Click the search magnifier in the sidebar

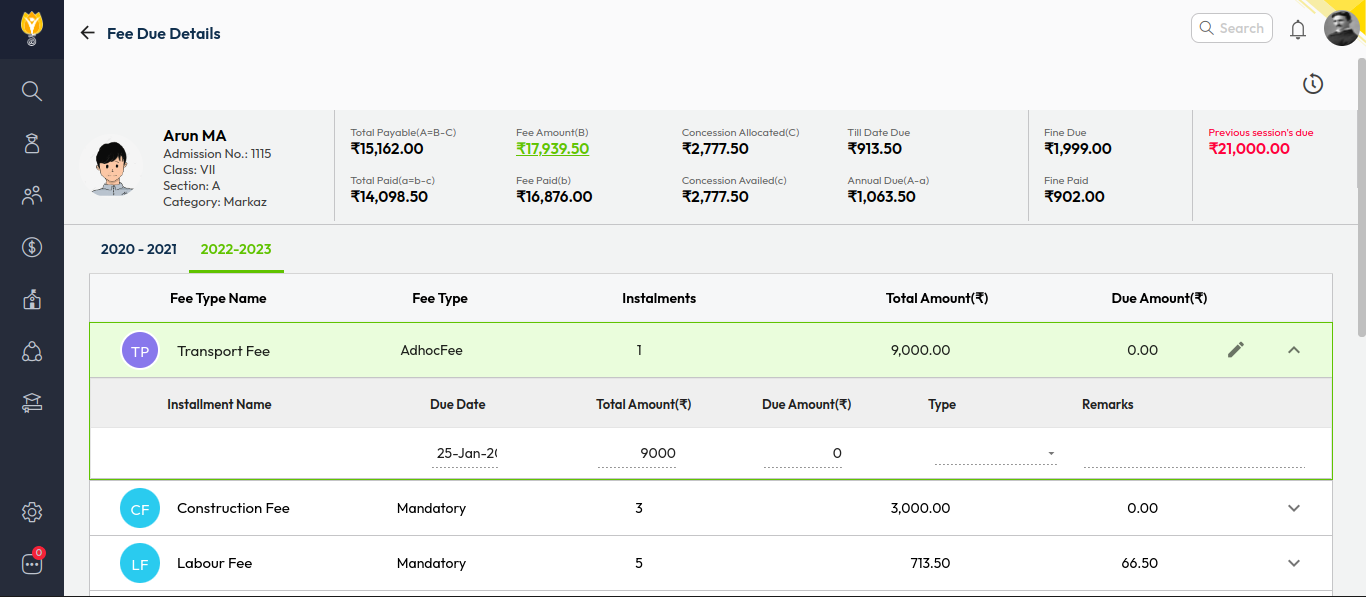click(x=32, y=91)
